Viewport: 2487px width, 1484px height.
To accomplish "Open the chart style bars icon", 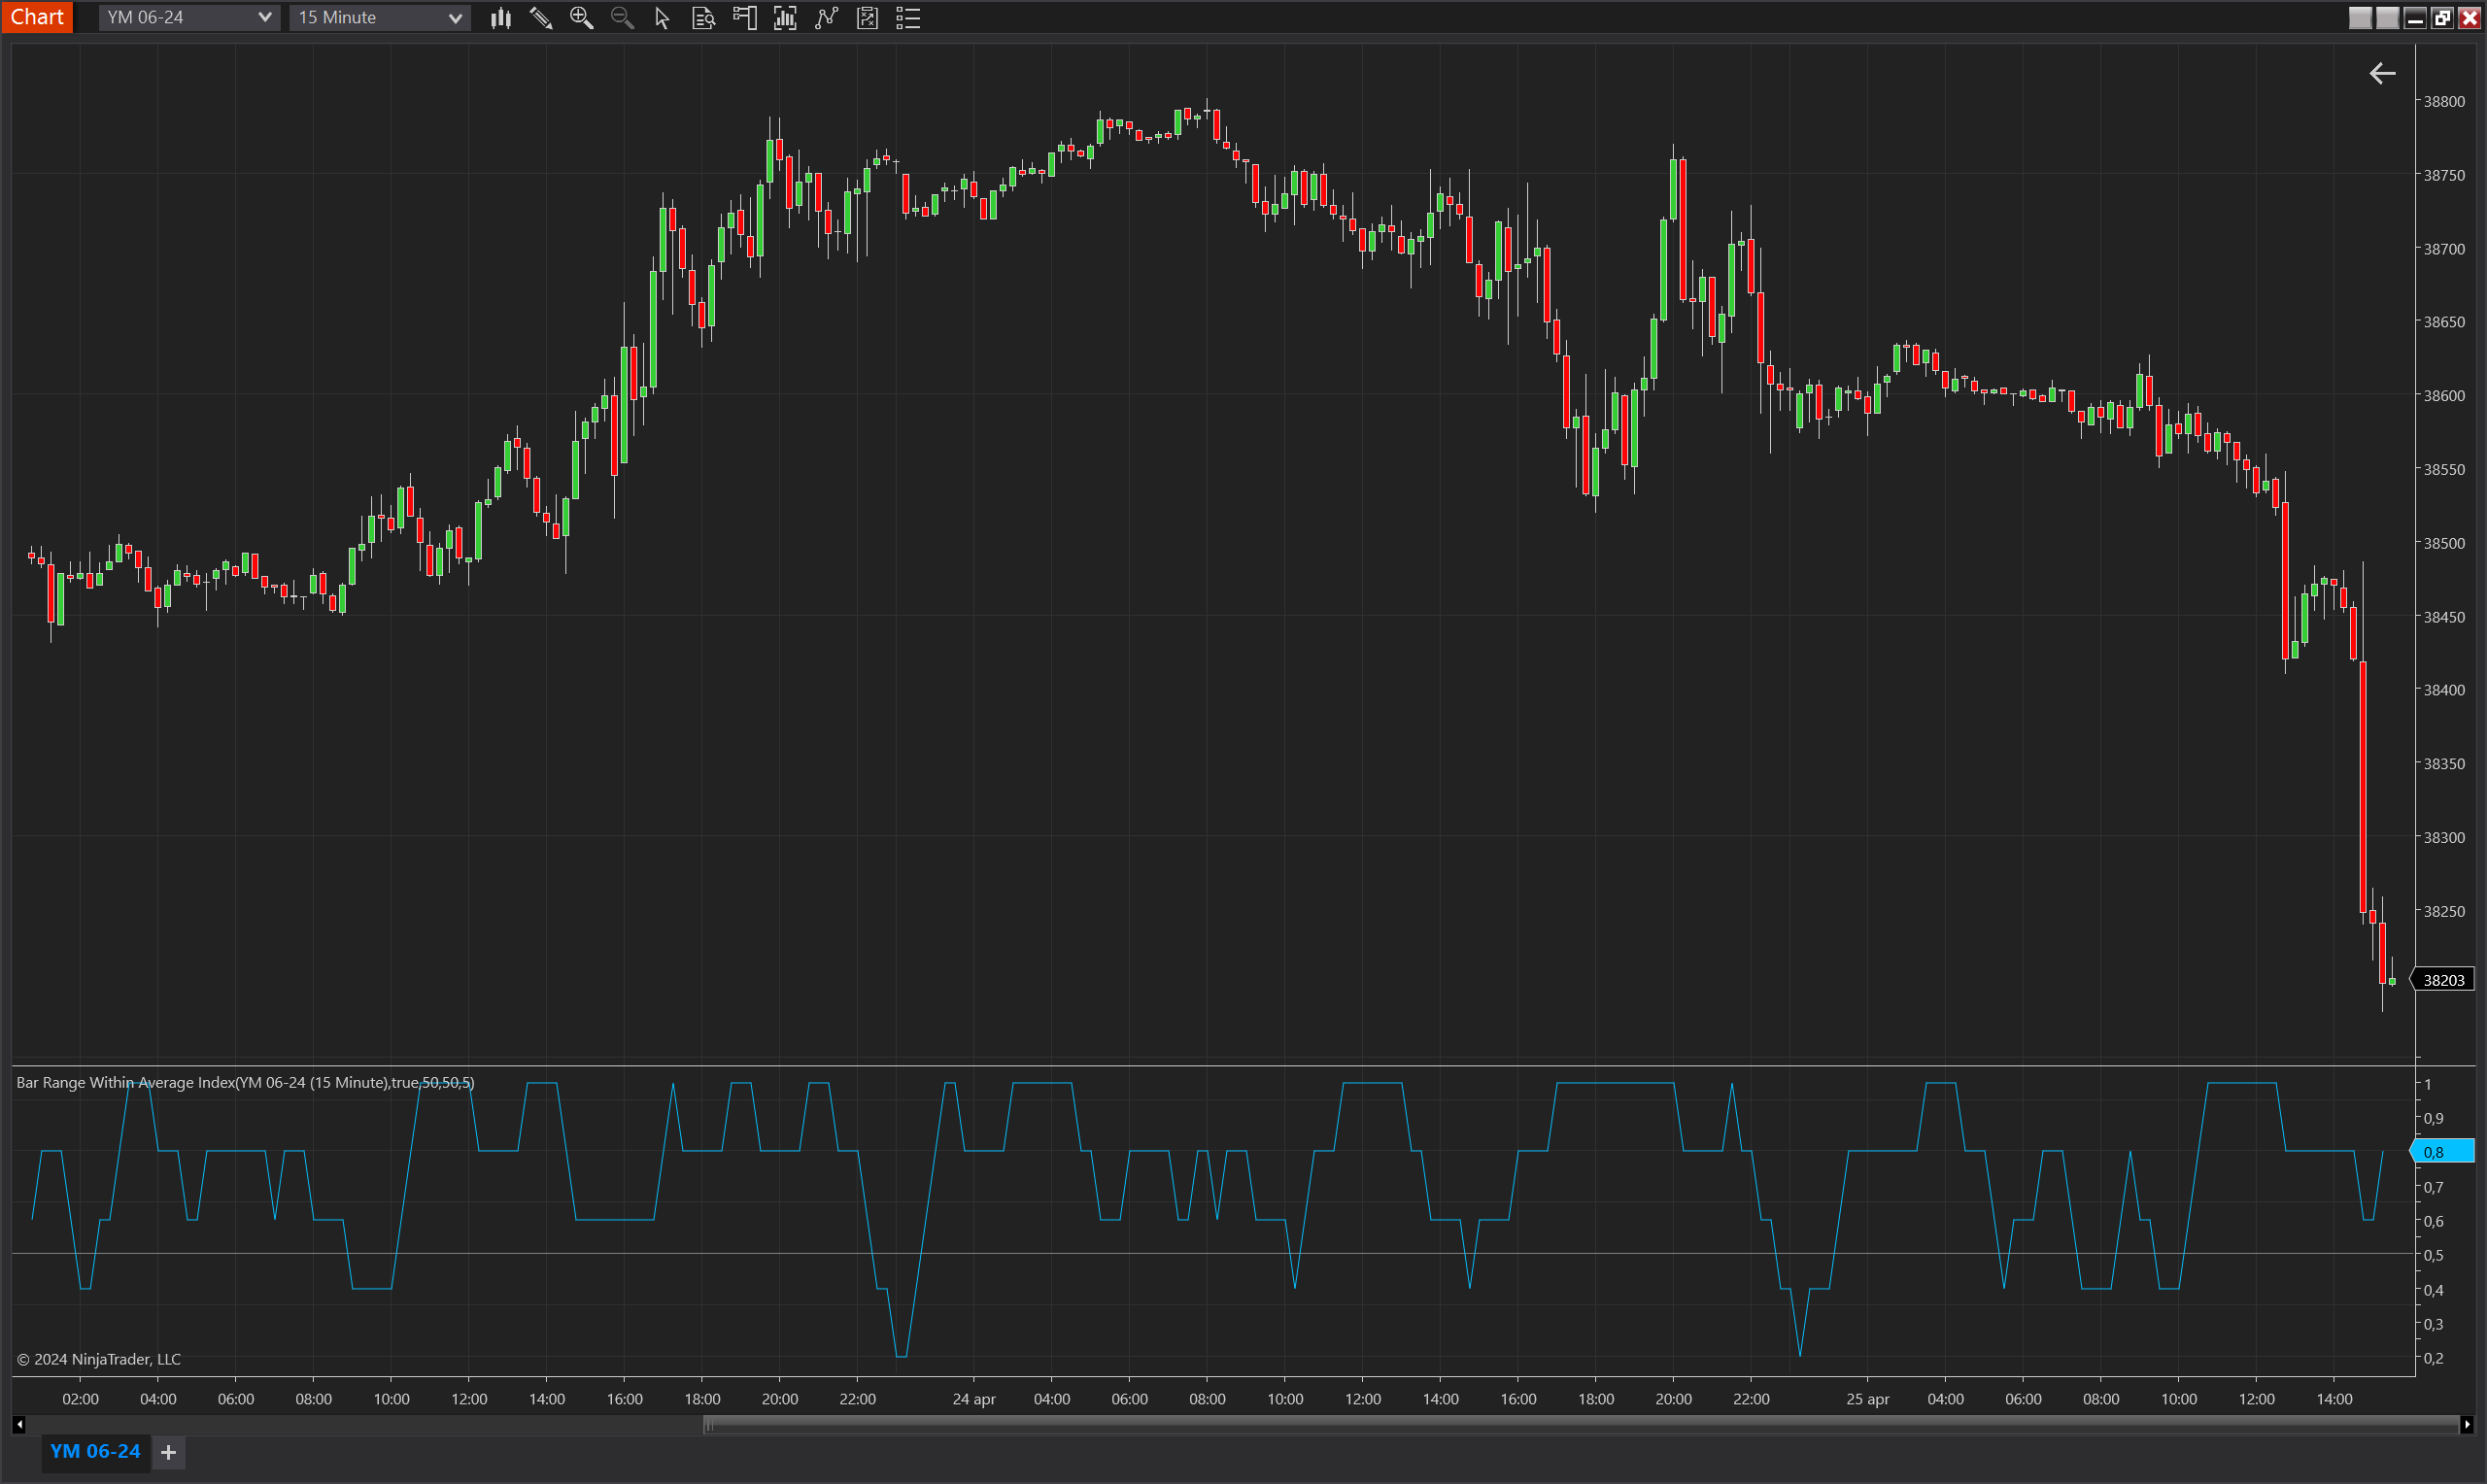I will (501, 18).
